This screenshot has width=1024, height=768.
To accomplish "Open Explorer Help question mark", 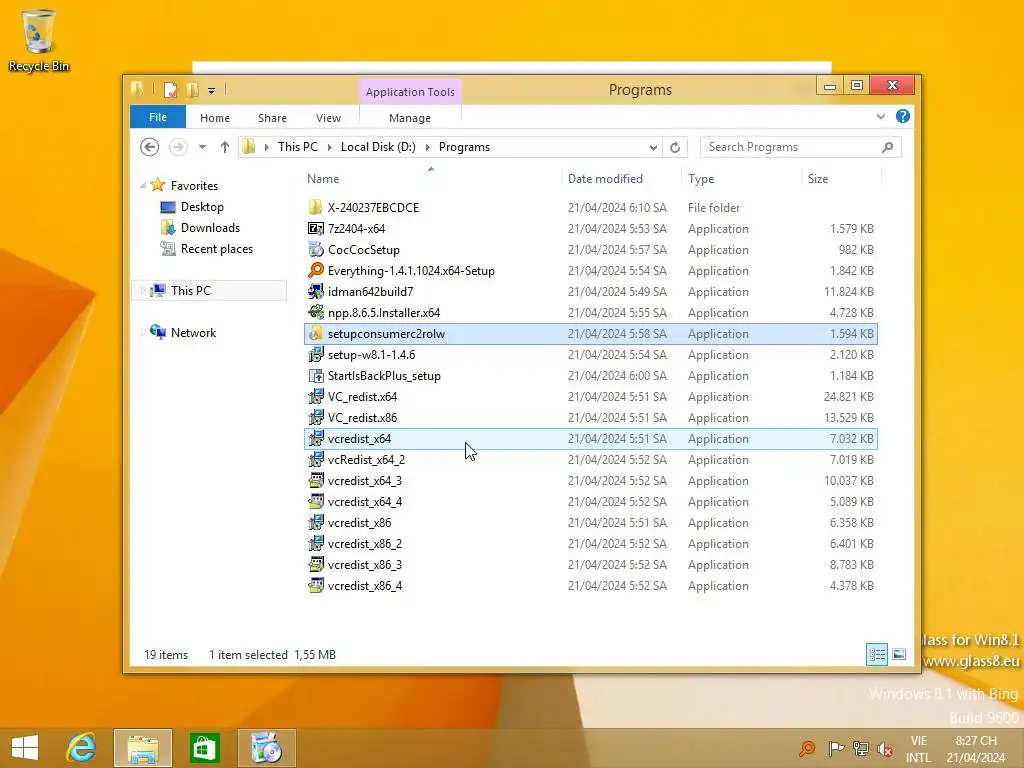I will 903,116.
